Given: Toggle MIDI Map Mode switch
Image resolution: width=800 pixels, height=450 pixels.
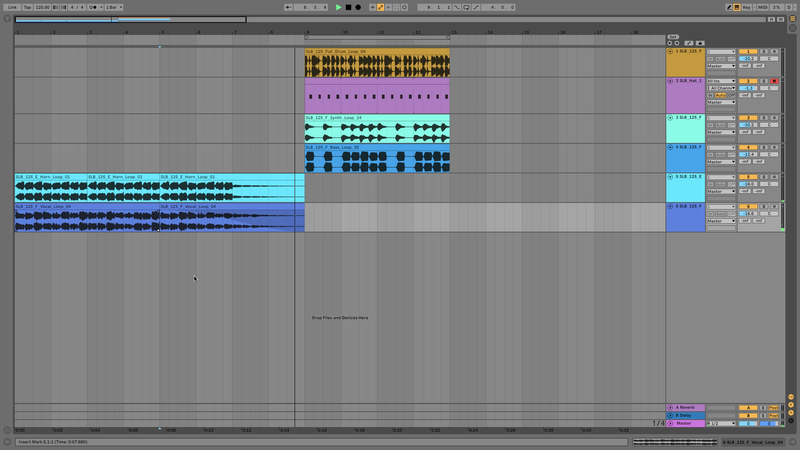Looking at the screenshot, I should tap(762, 7).
